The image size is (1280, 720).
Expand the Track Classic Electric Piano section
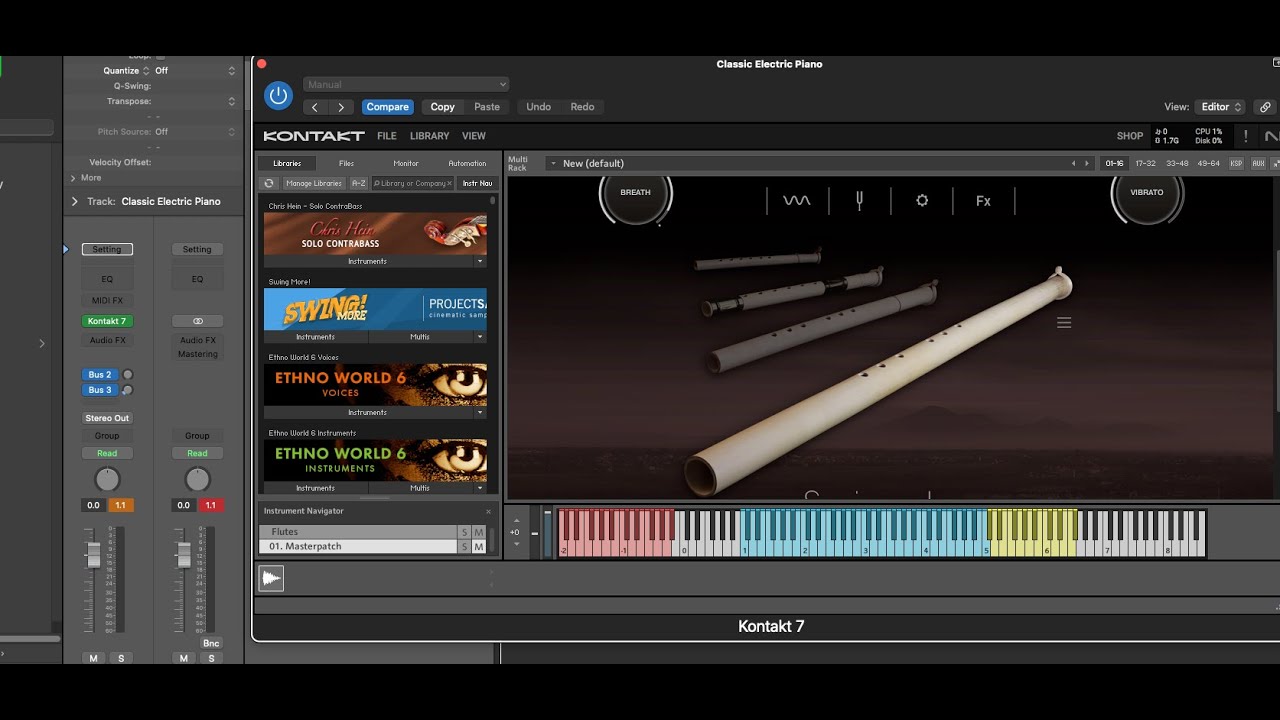click(74, 201)
